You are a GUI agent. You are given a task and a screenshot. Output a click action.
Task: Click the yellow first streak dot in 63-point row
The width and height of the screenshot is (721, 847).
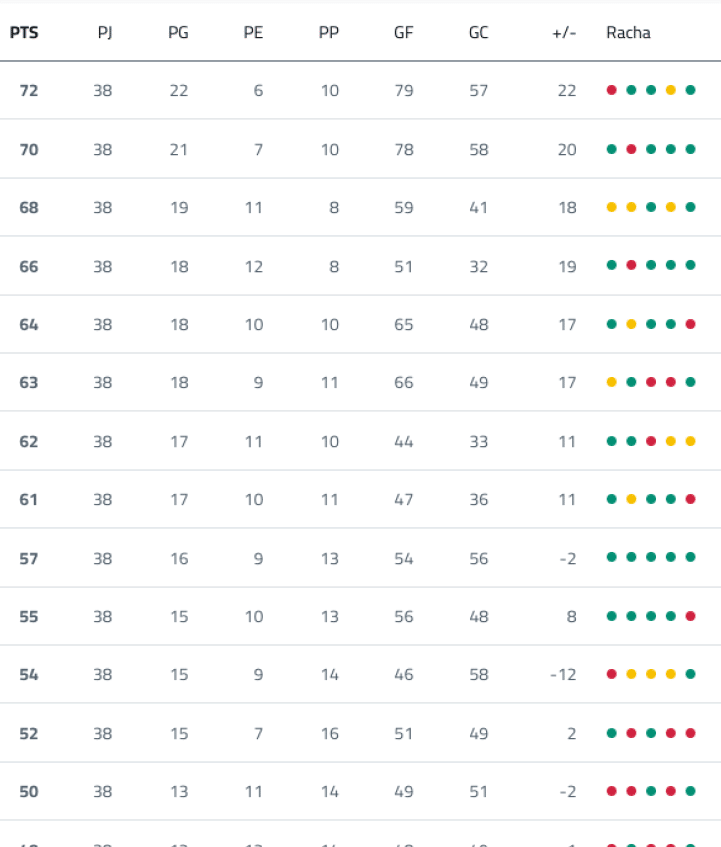tap(611, 382)
